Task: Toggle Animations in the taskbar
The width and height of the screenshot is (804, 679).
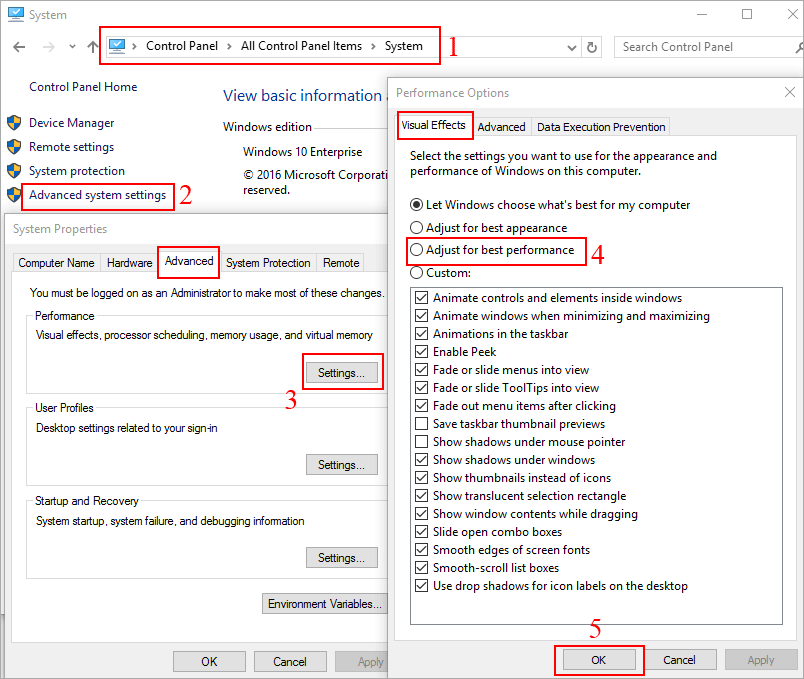Action: tap(492, 334)
